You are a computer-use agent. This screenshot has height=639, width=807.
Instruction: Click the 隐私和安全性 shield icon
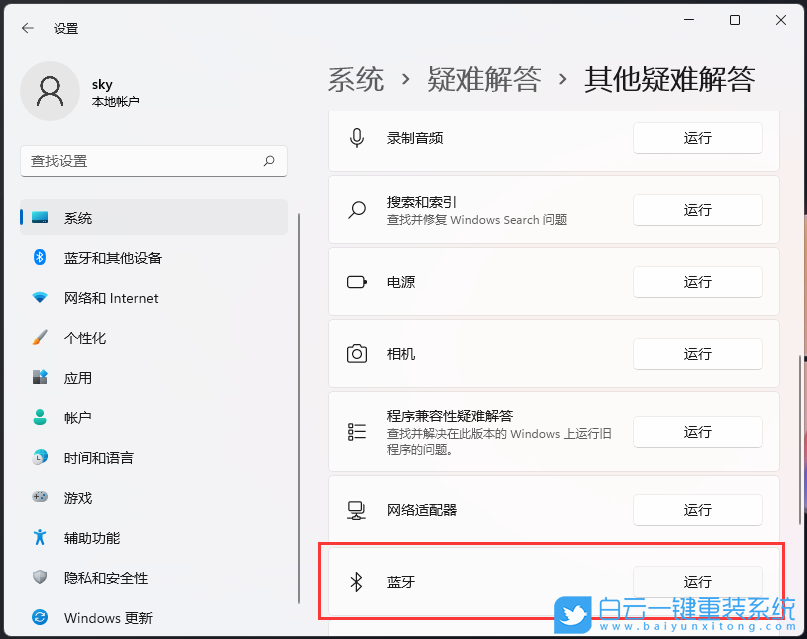coord(40,578)
